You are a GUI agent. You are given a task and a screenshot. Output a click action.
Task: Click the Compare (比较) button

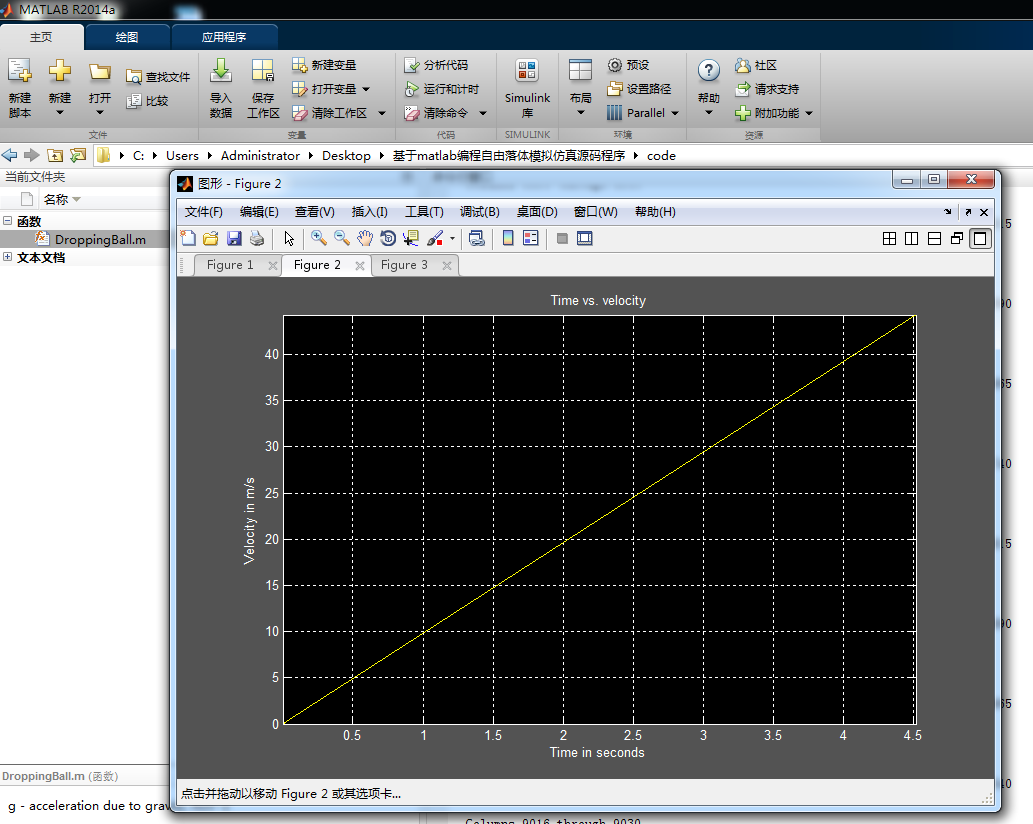[x=148, y=101]
